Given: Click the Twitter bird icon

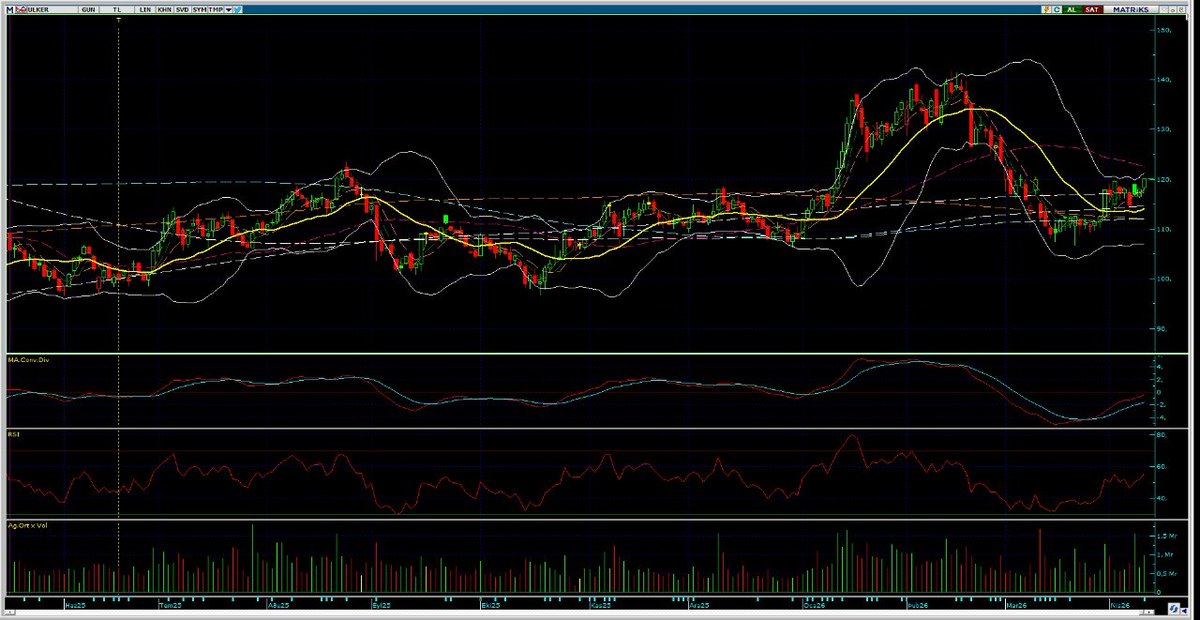Looking at the screenshot, I should (238, 10).
